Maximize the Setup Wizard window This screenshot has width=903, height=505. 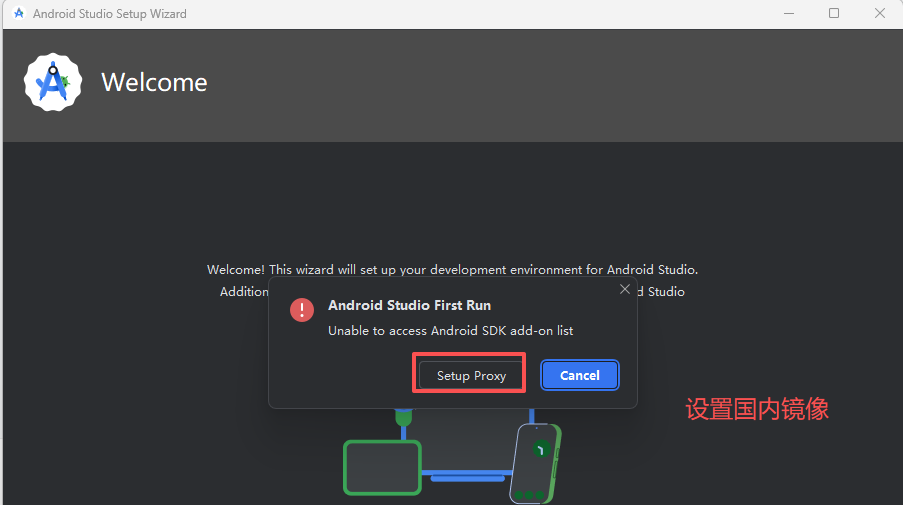(834, 13)
